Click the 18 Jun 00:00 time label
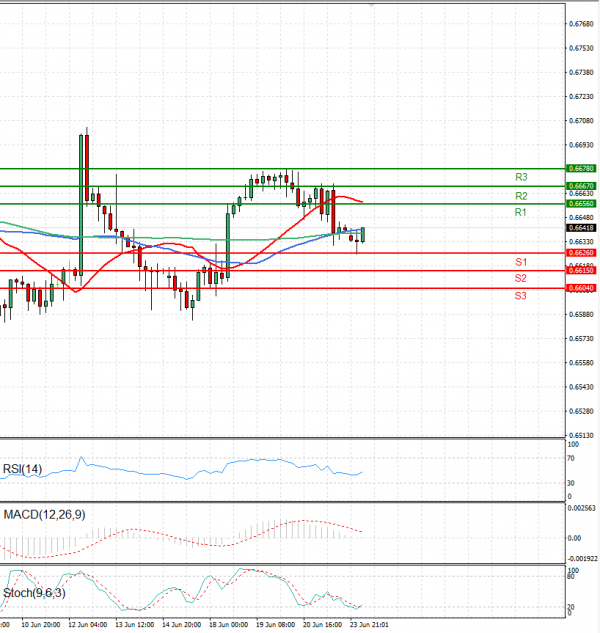Image resolution: width=600 pixels, height=633 pixels. (229, 625)
